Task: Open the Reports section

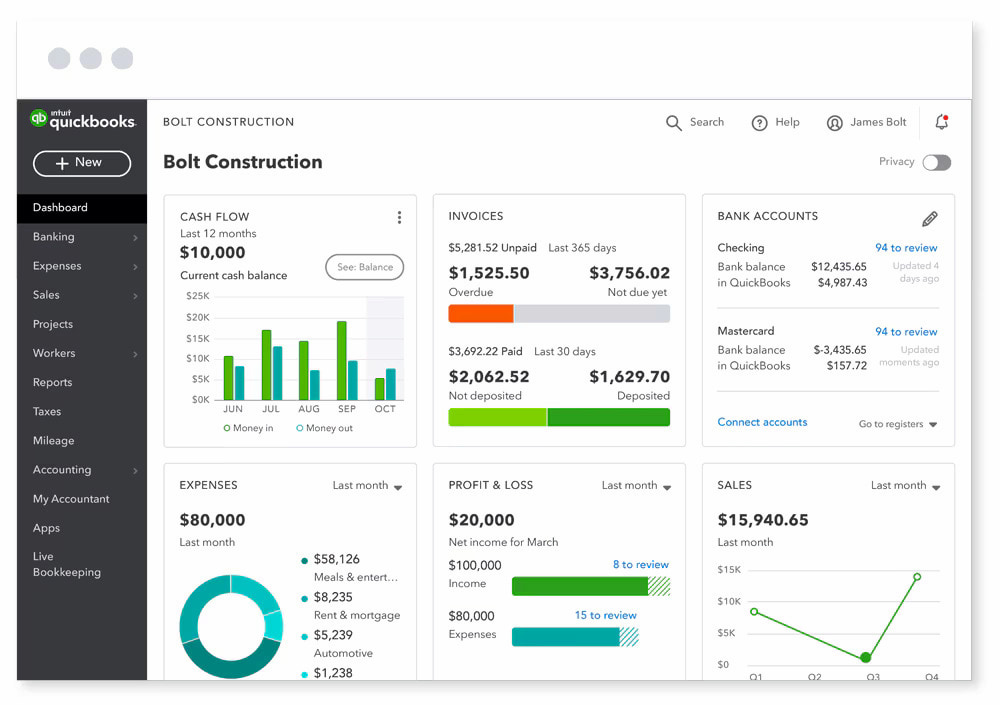Action: pyautogui.click(x=52, y=382)
